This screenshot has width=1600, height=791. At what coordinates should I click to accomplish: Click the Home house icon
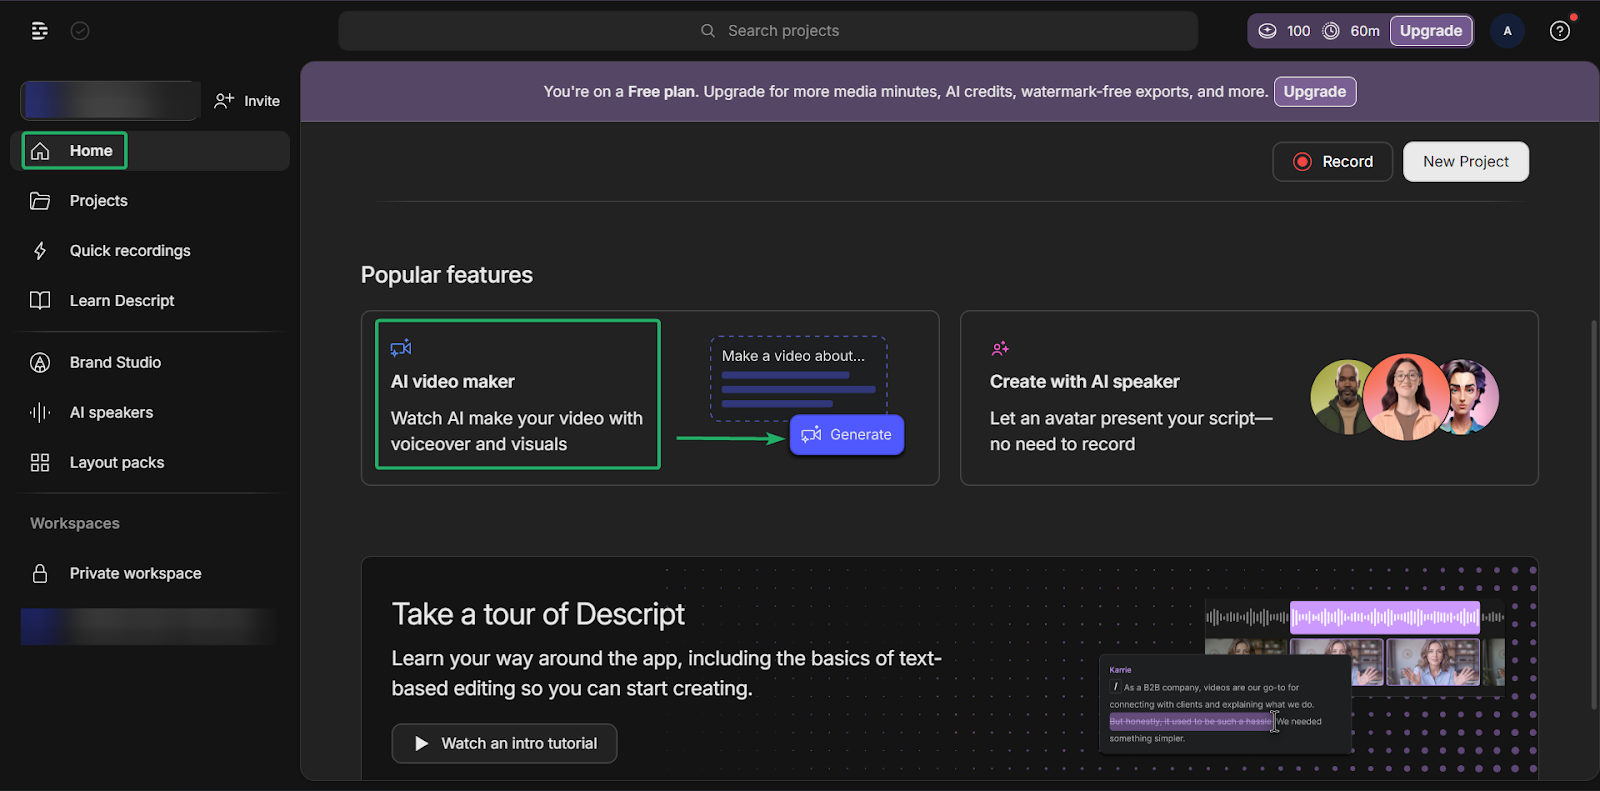coord(40,151)
